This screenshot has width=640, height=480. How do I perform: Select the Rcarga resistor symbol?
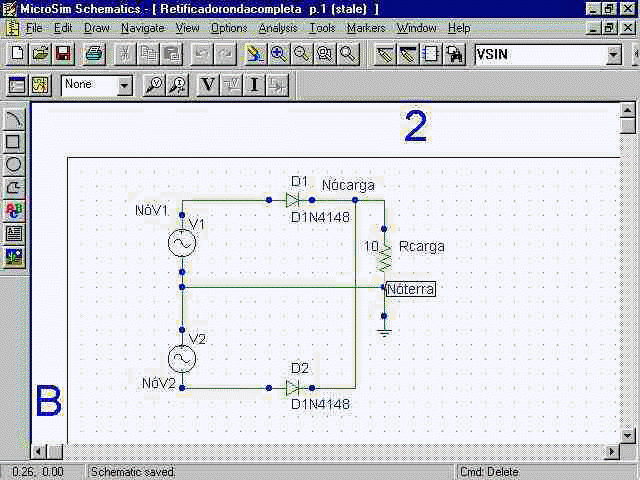click(x=384, y=256)
